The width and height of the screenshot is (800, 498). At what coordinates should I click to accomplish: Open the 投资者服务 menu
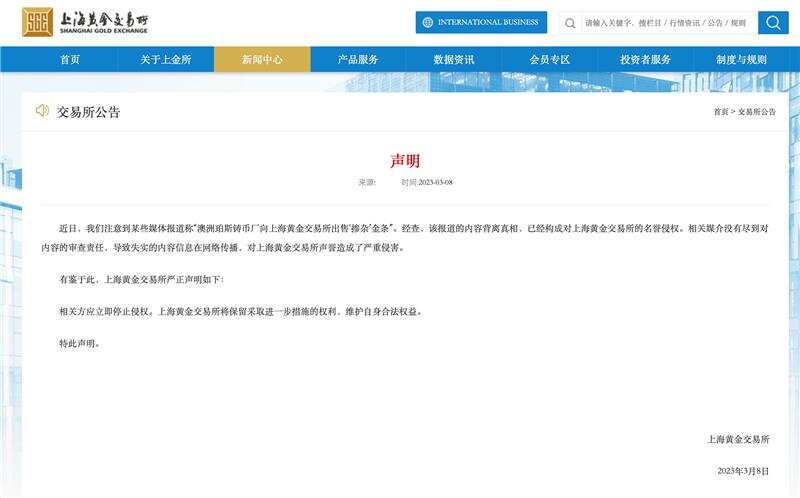(x=645, y=59)
